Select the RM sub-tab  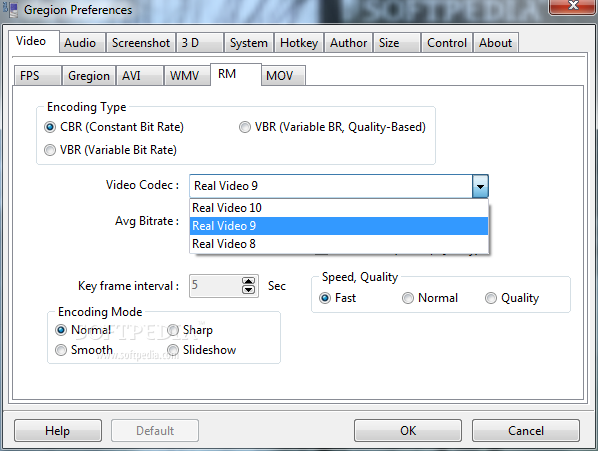click(x=236, y=74)
